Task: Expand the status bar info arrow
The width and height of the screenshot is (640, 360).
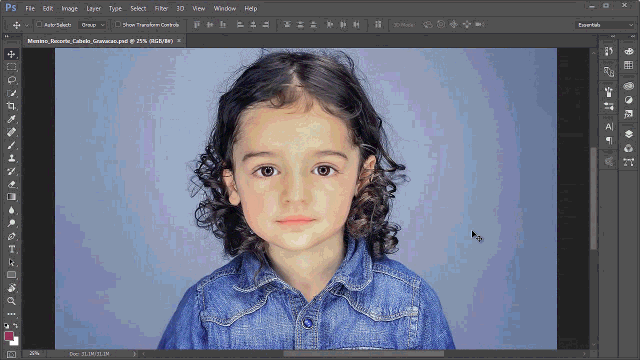Action: (134, 354)
